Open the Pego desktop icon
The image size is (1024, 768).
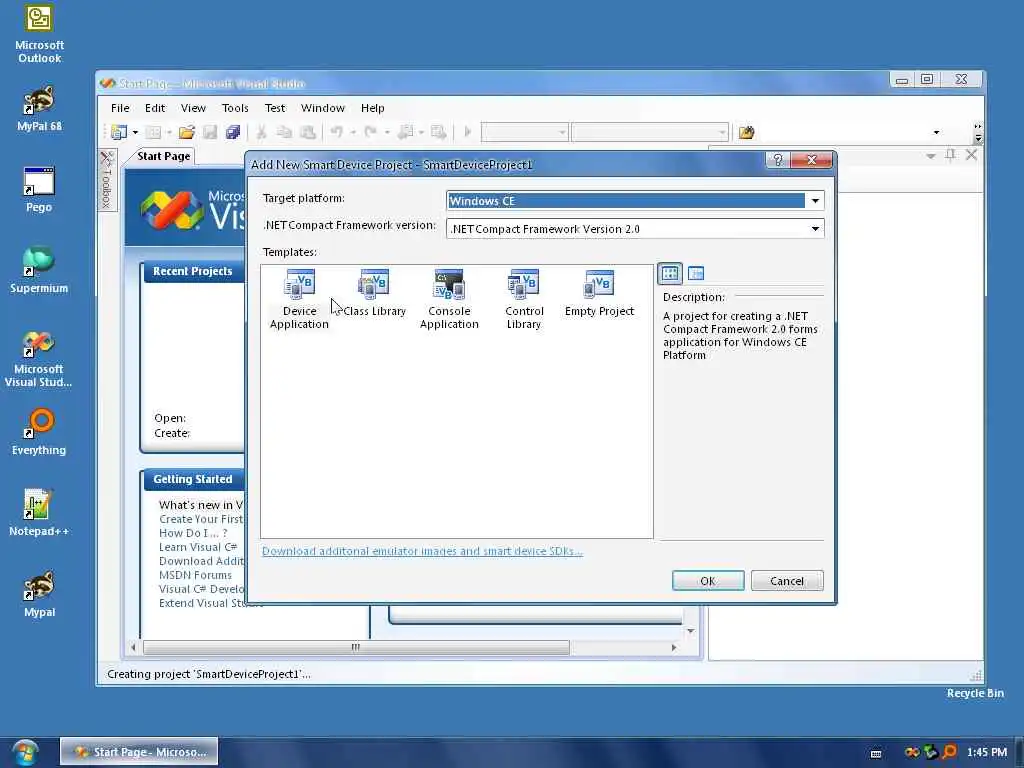(x=39, y=190)
